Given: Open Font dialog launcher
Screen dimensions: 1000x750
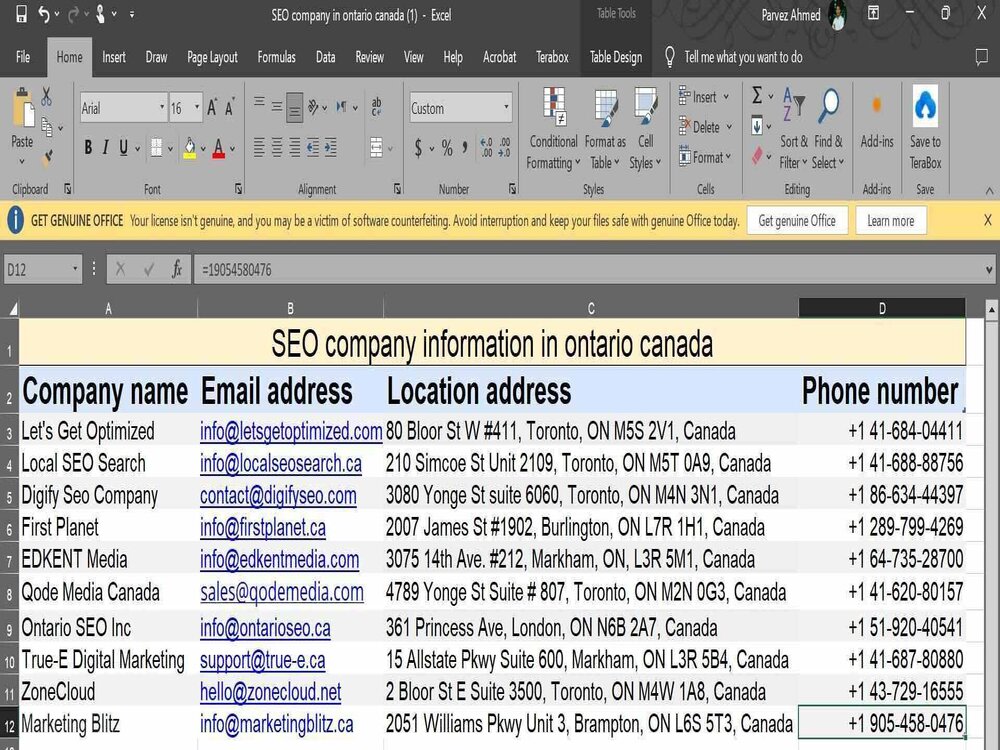Looking at the screenshot, I should pyautogui.click(x=238, y=189).
